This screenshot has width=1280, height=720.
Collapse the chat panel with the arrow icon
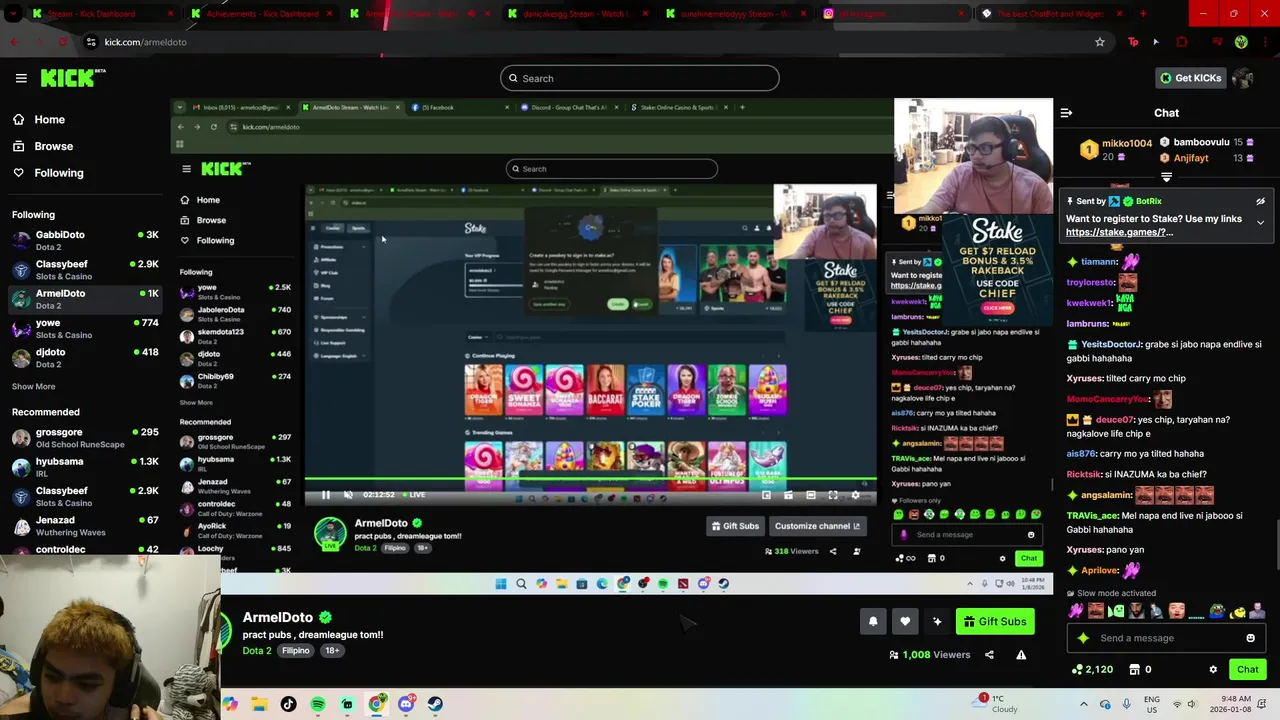[1066, 113]
